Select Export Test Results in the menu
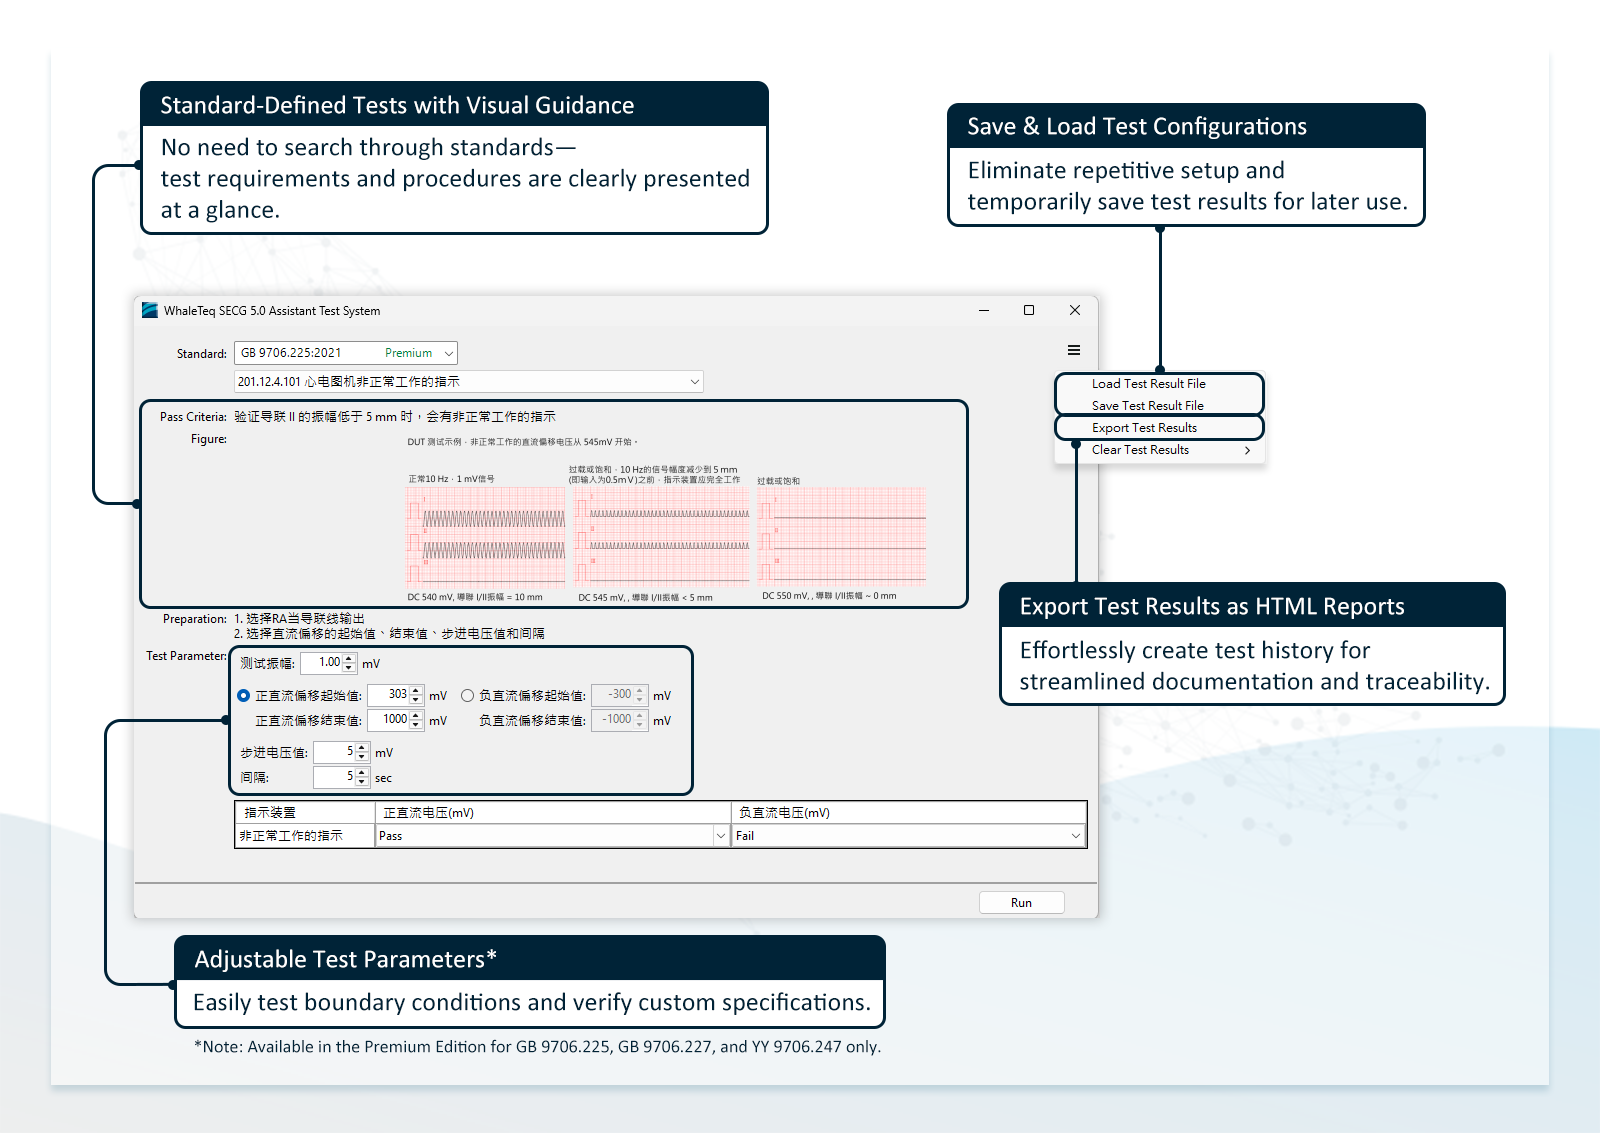1600x1133 pixels. click(1144, 428)
